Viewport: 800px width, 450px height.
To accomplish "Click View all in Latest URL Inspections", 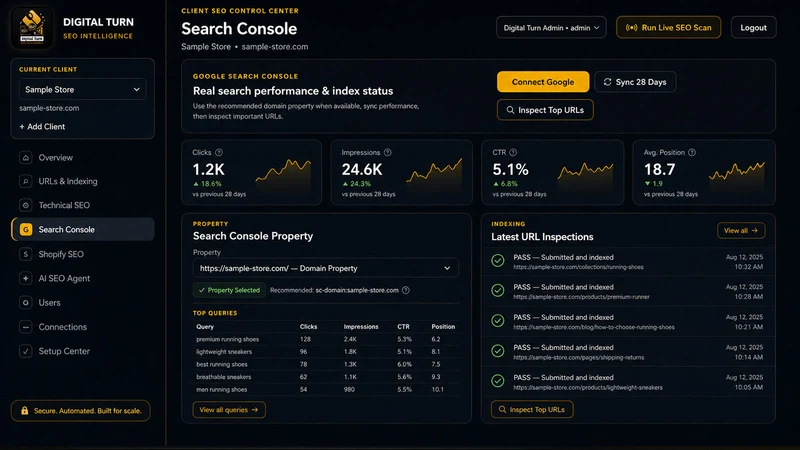I will click(741, 231).
